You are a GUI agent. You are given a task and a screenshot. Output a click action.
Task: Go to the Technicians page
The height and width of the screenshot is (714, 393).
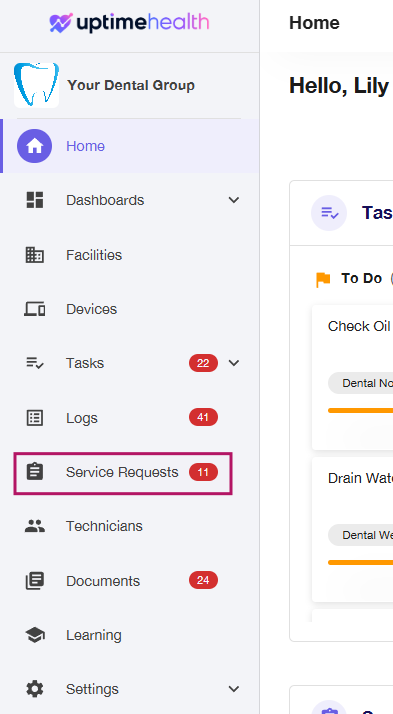pos(130,526)
